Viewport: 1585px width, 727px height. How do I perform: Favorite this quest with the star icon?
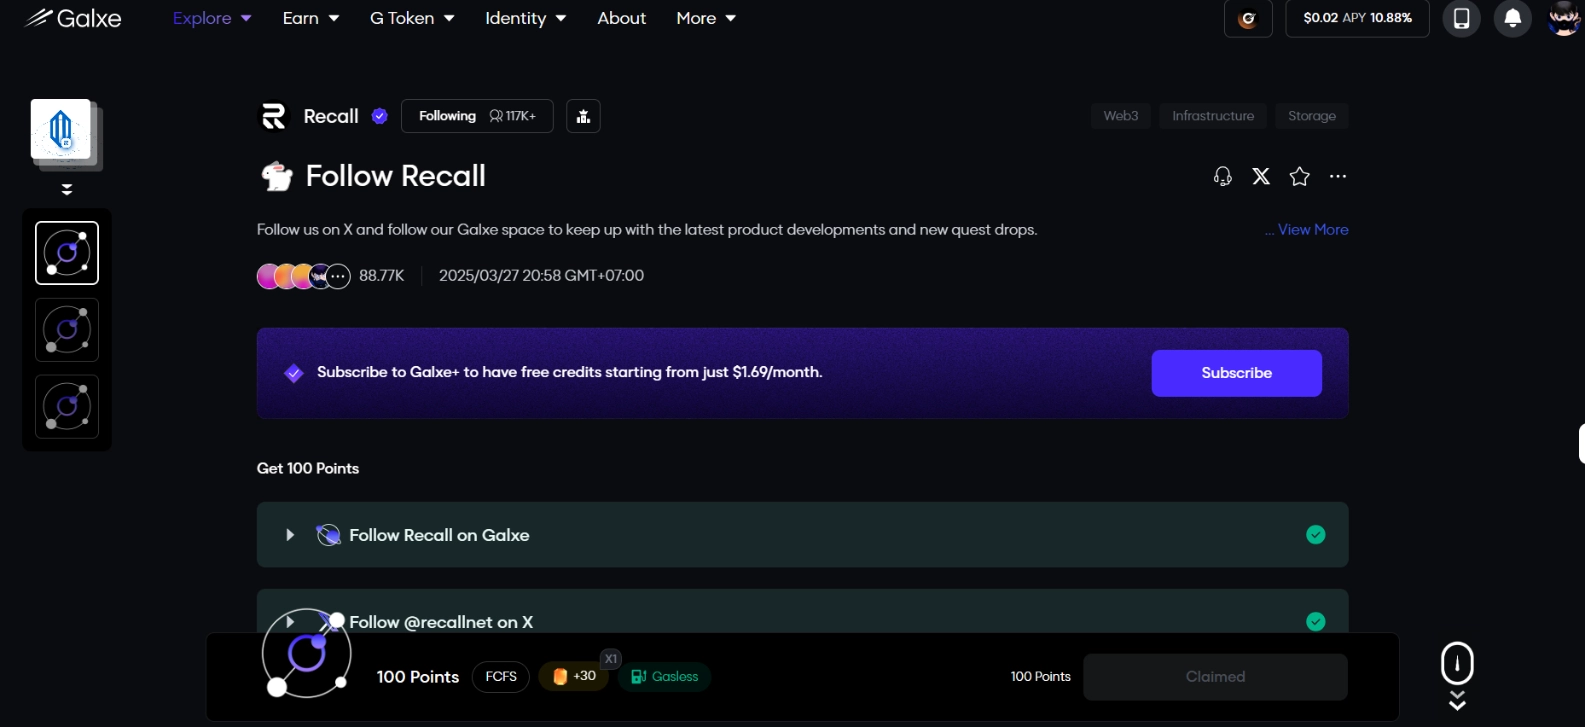pos(1299,176)
